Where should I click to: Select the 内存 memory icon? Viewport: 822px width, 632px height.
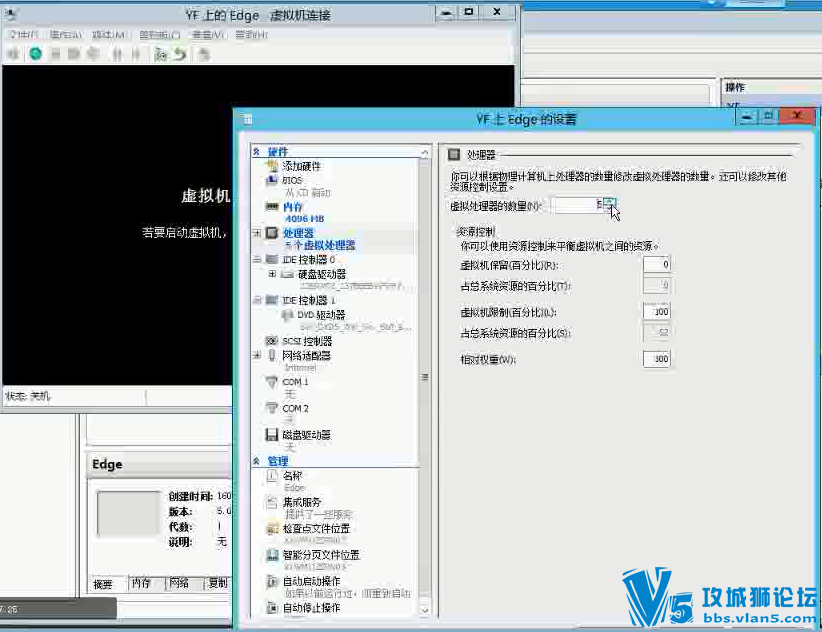point(272,207)
